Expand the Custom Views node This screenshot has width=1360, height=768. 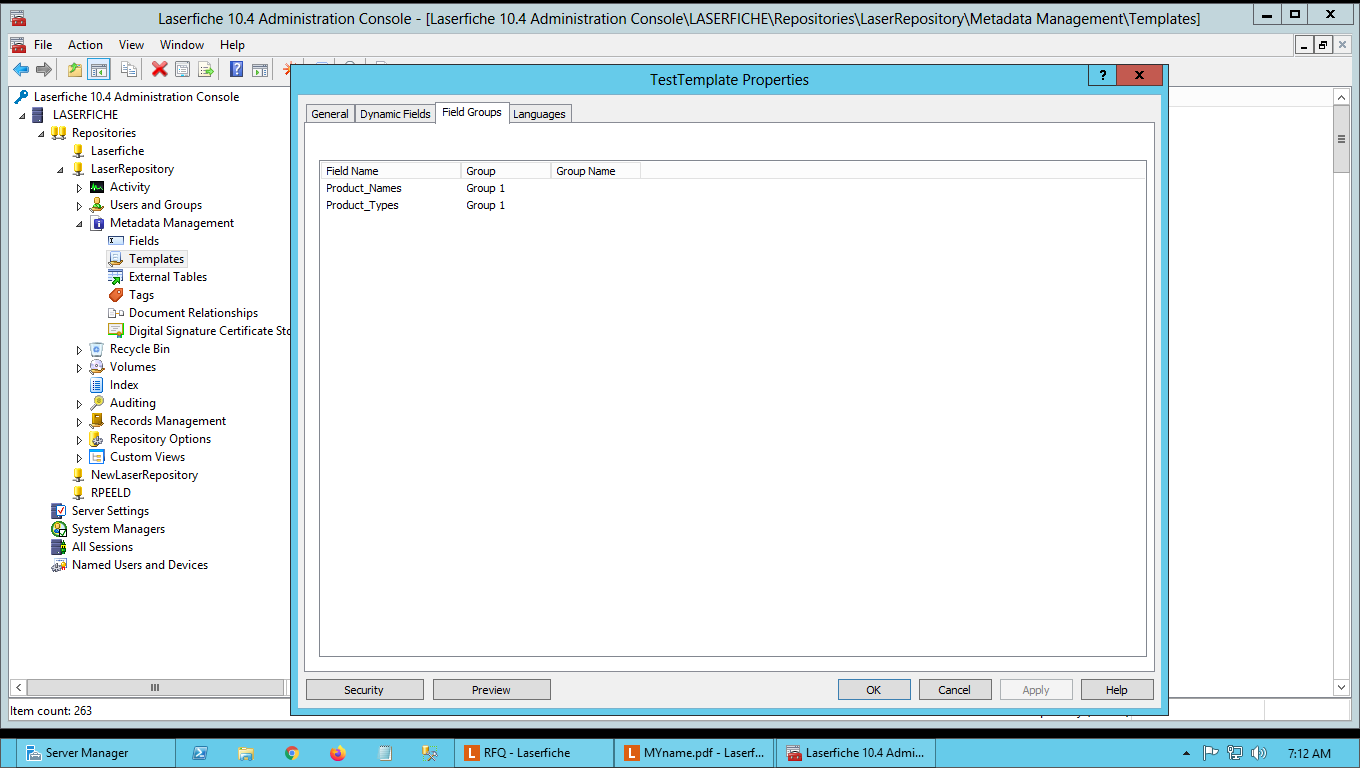[79, 457]
